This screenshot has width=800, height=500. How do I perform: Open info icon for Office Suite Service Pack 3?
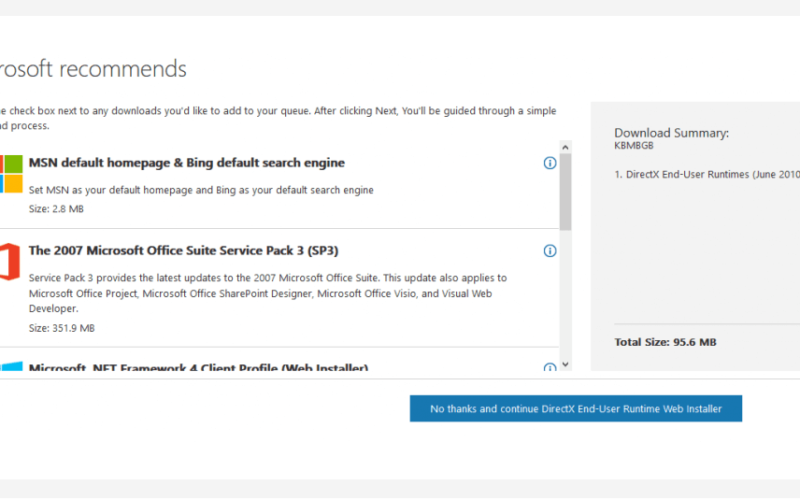point(549,251)
